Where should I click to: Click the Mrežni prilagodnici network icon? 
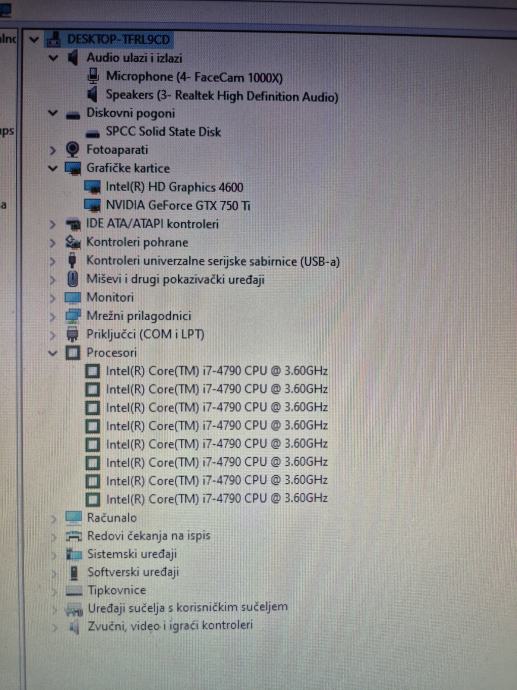pos(73,316)
